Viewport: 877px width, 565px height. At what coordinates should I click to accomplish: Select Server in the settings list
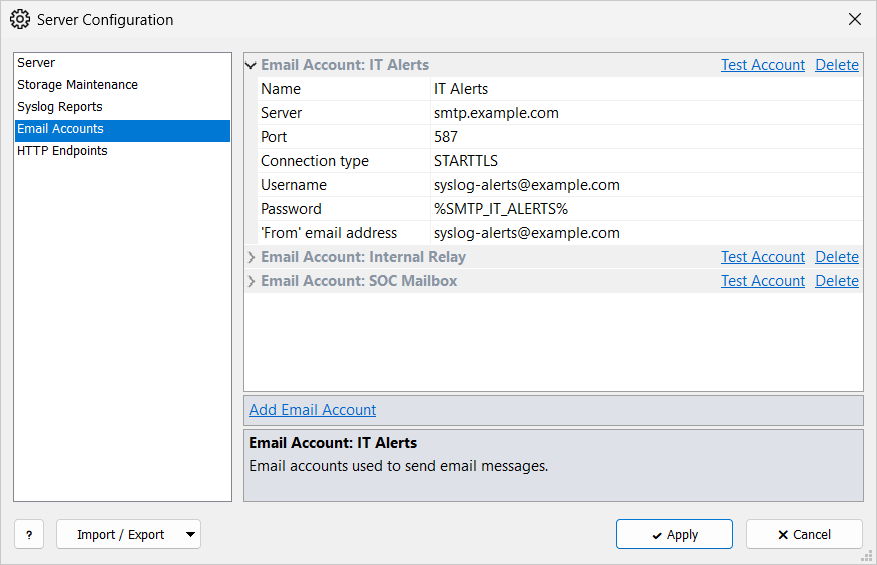pyautogui.click(x=122, y=63)
